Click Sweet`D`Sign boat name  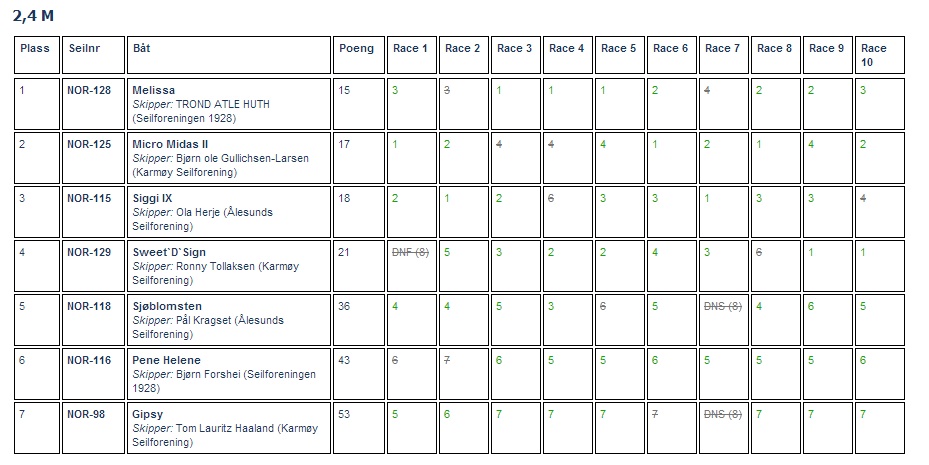(x=169, y=252)
